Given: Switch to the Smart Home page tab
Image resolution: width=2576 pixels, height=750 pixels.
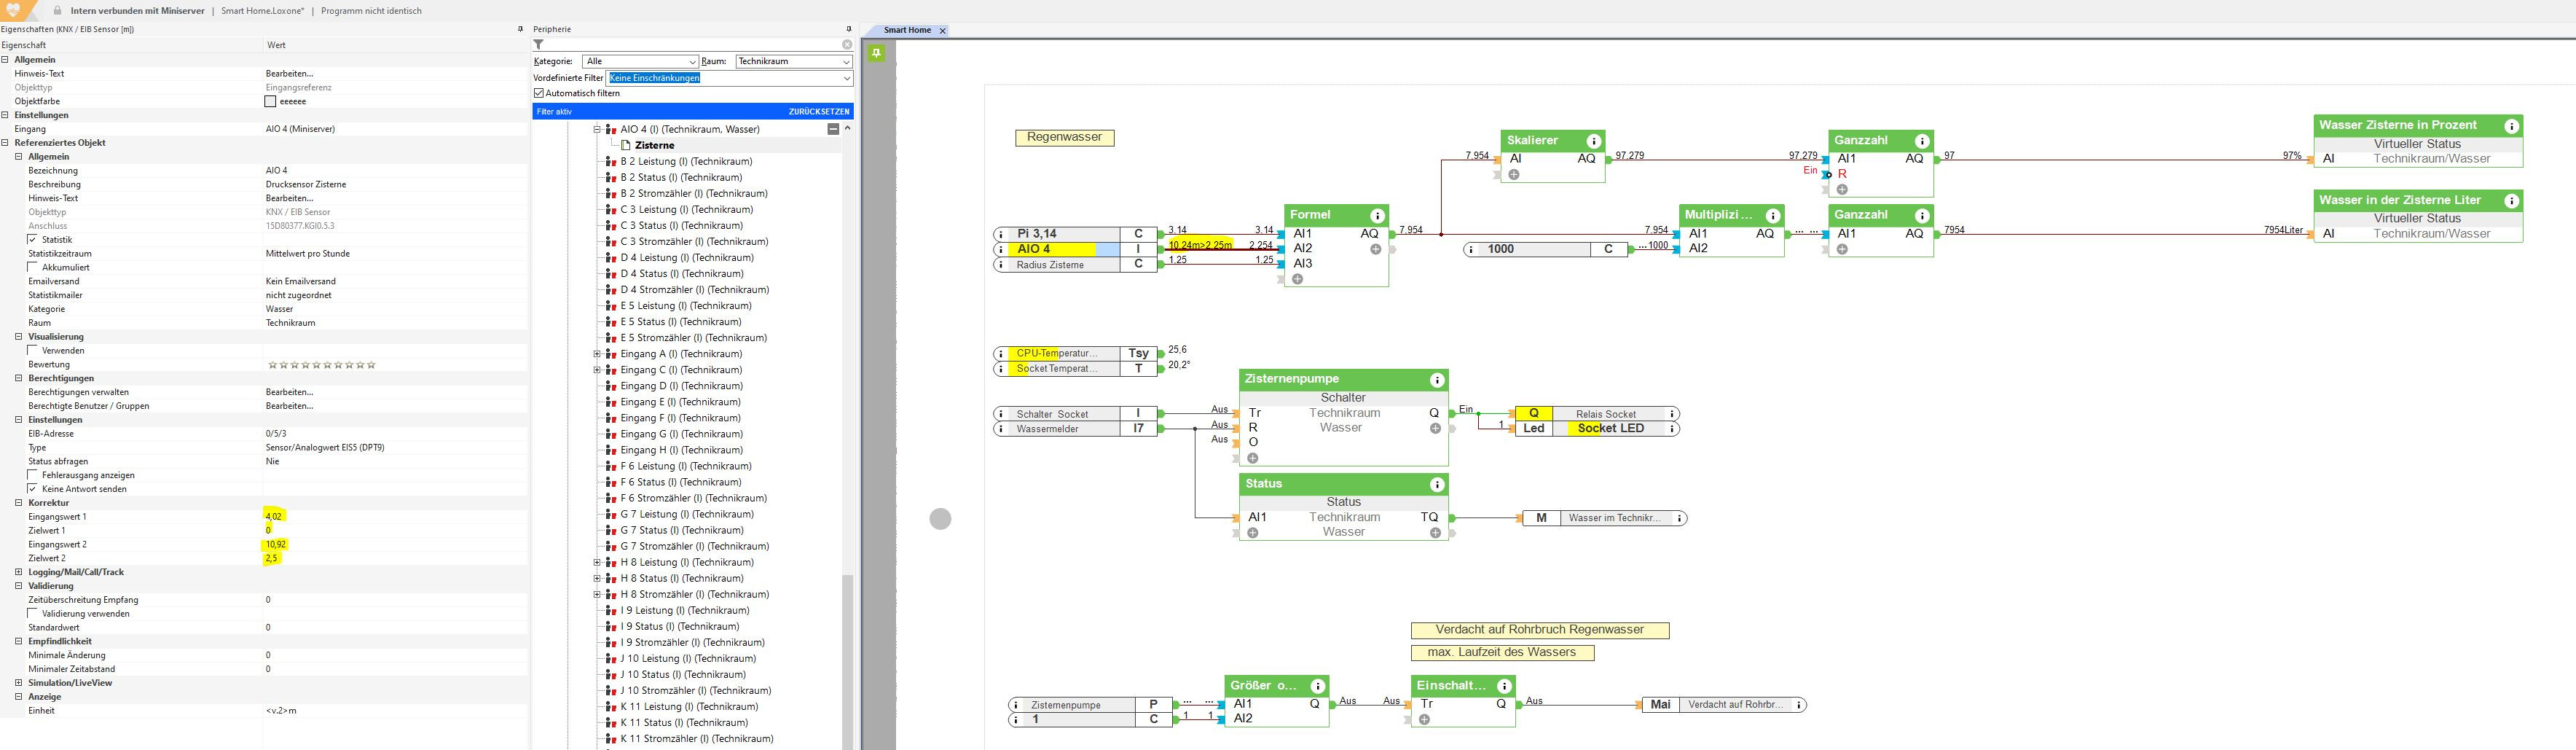Looking at the screenshot, I should click(907, 30).
